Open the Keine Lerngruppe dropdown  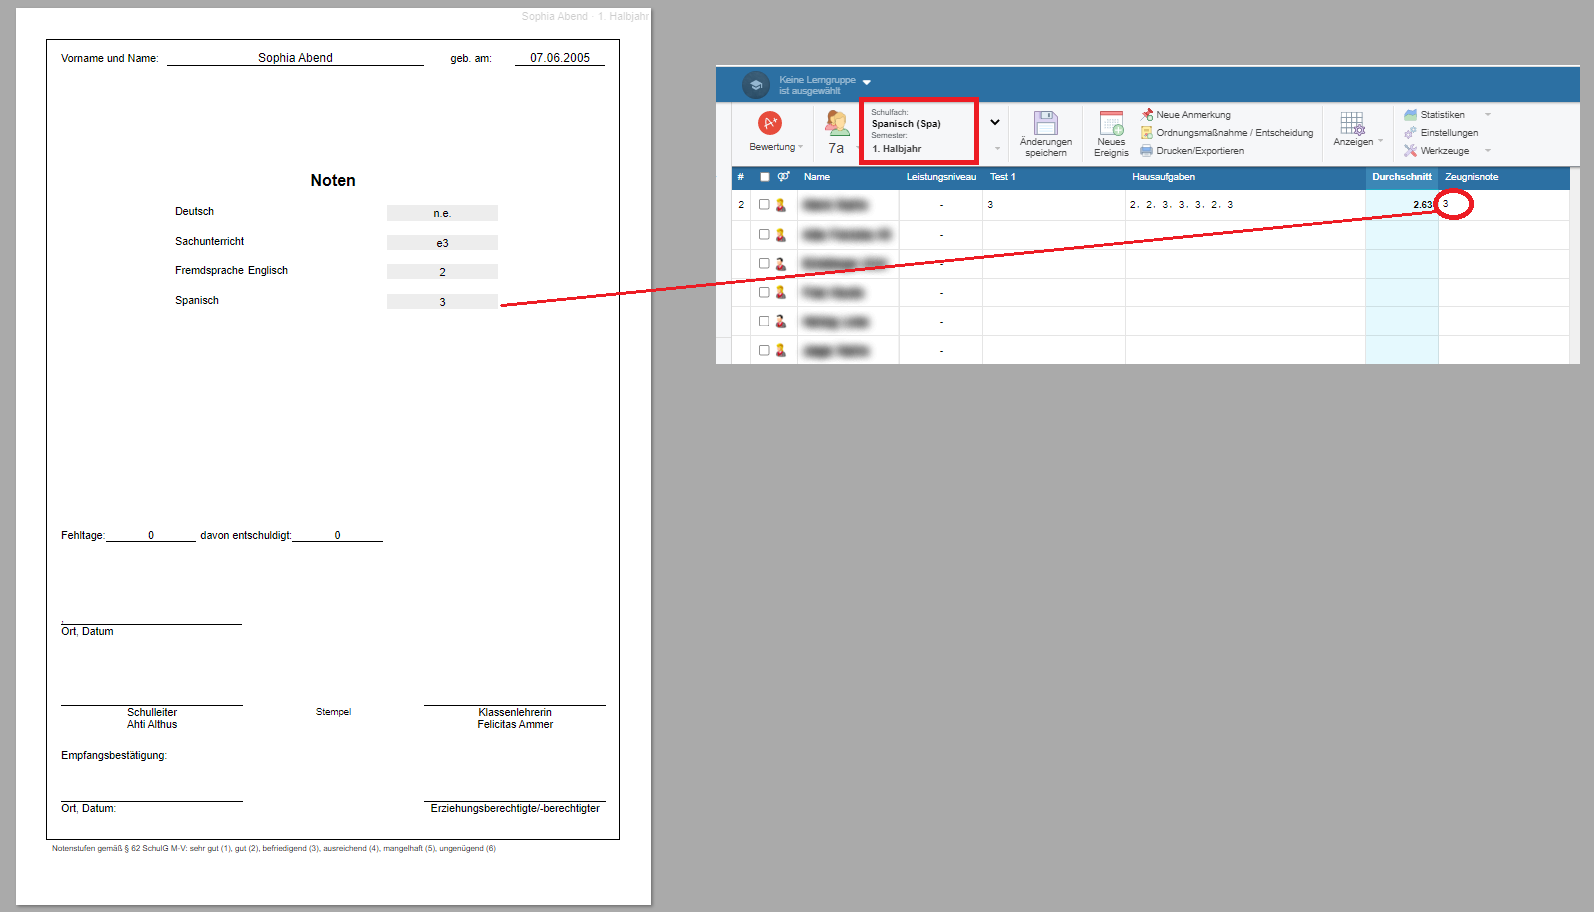(x=866, y=82)
